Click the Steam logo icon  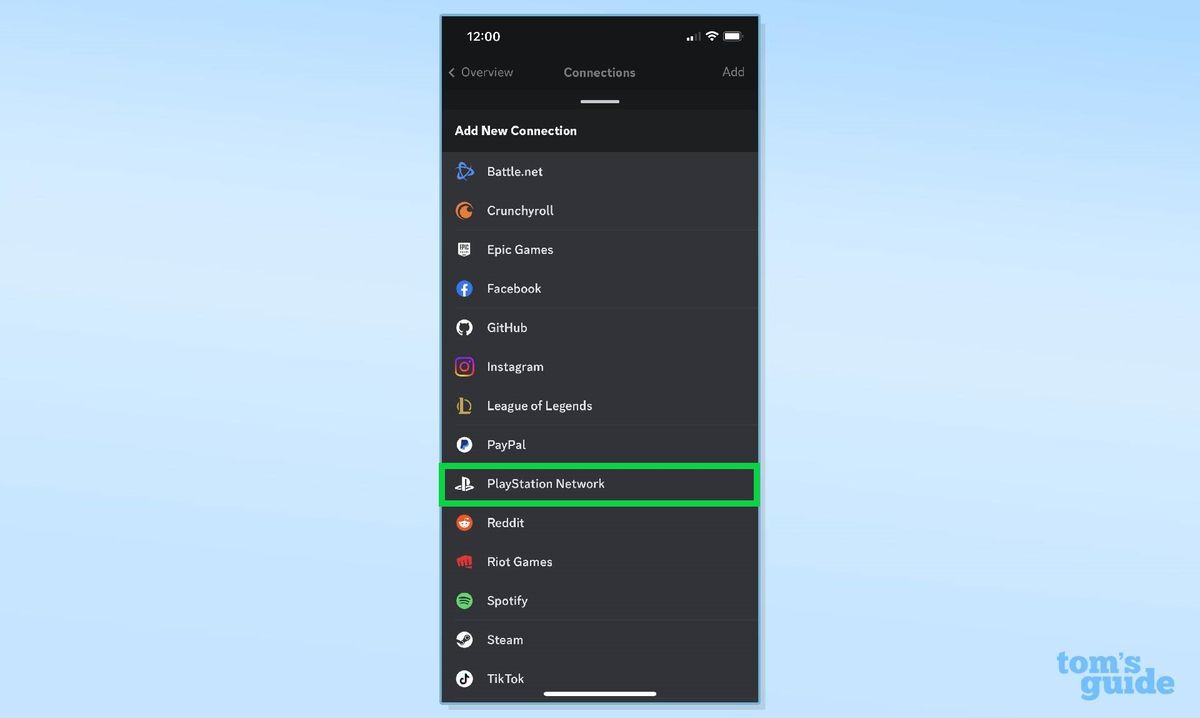click(464, 639)
